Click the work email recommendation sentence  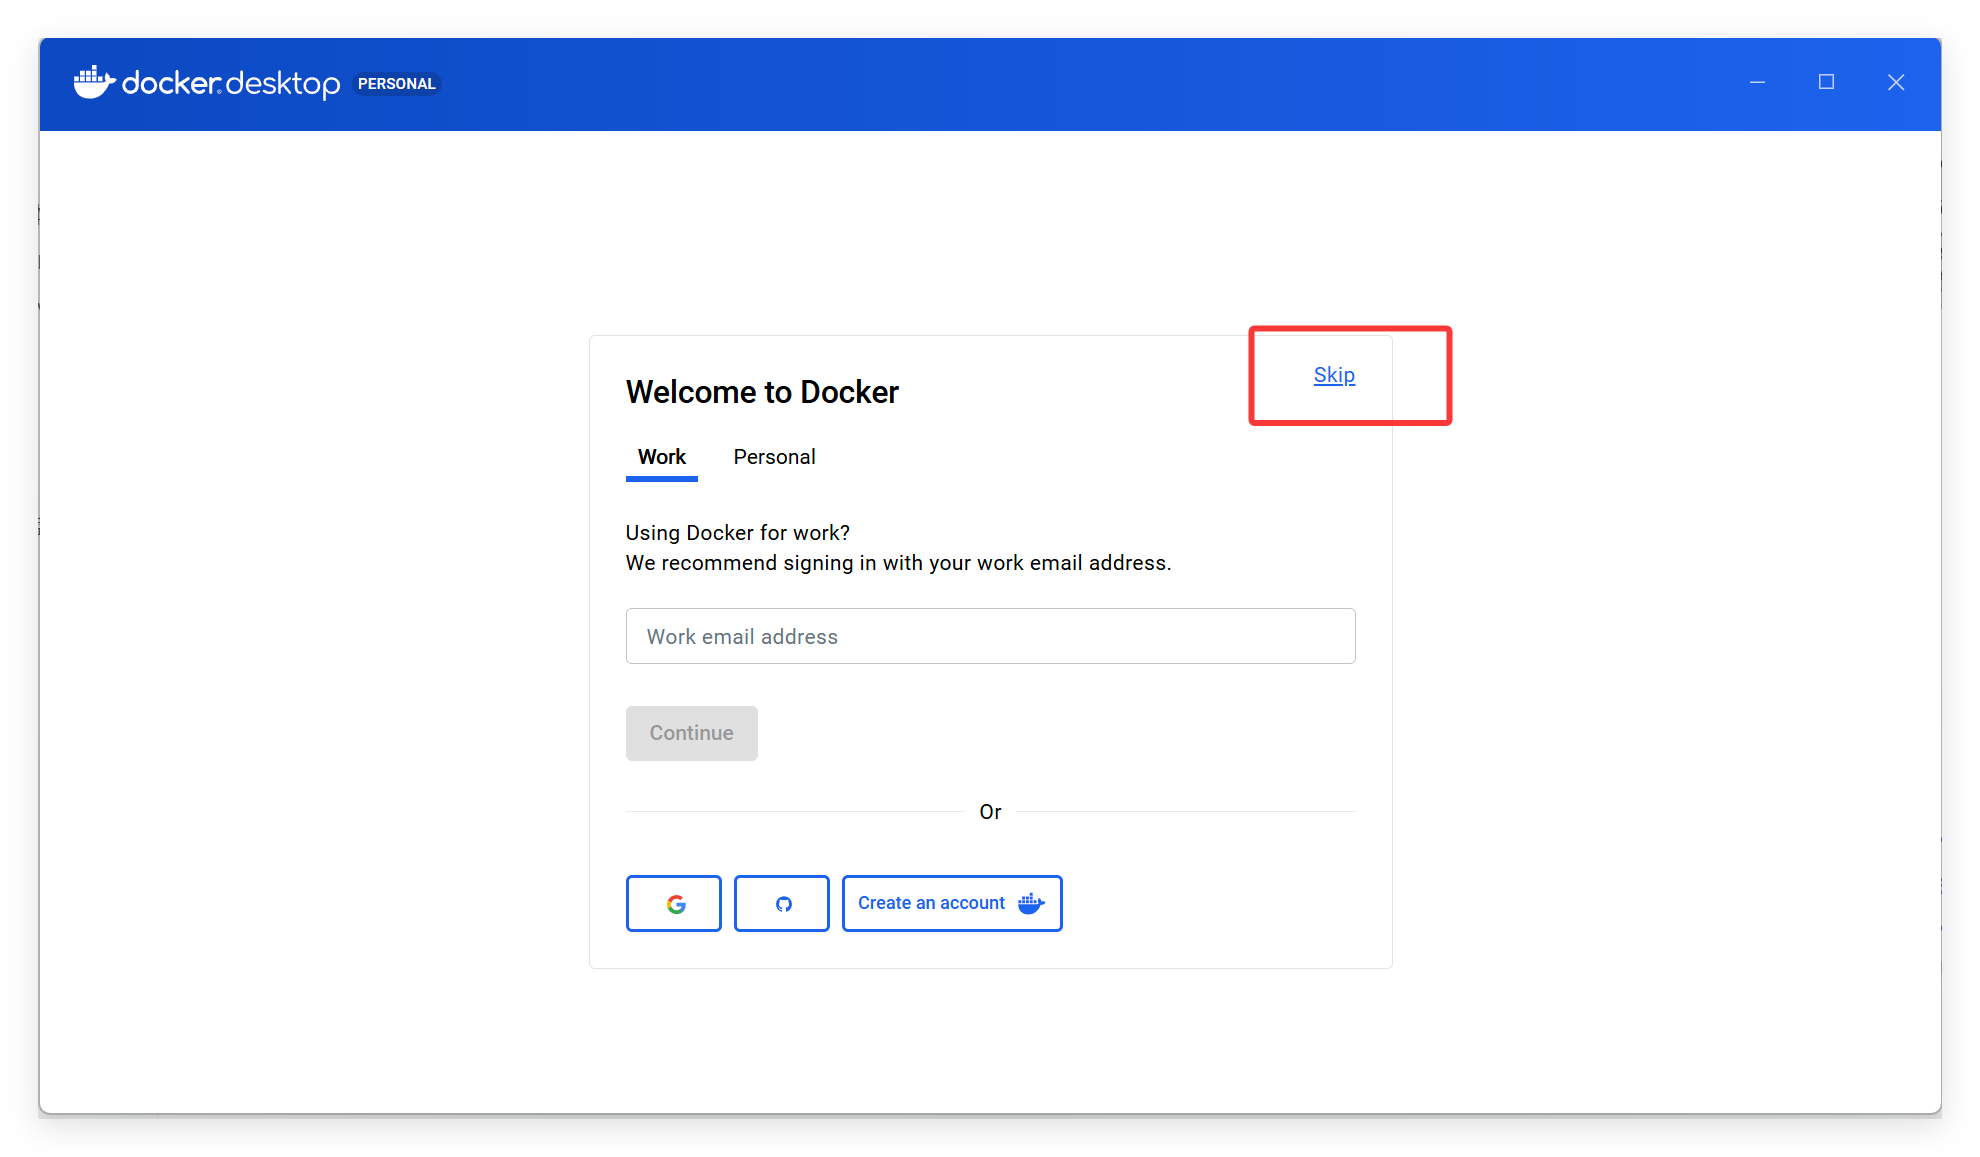(898, 563)
